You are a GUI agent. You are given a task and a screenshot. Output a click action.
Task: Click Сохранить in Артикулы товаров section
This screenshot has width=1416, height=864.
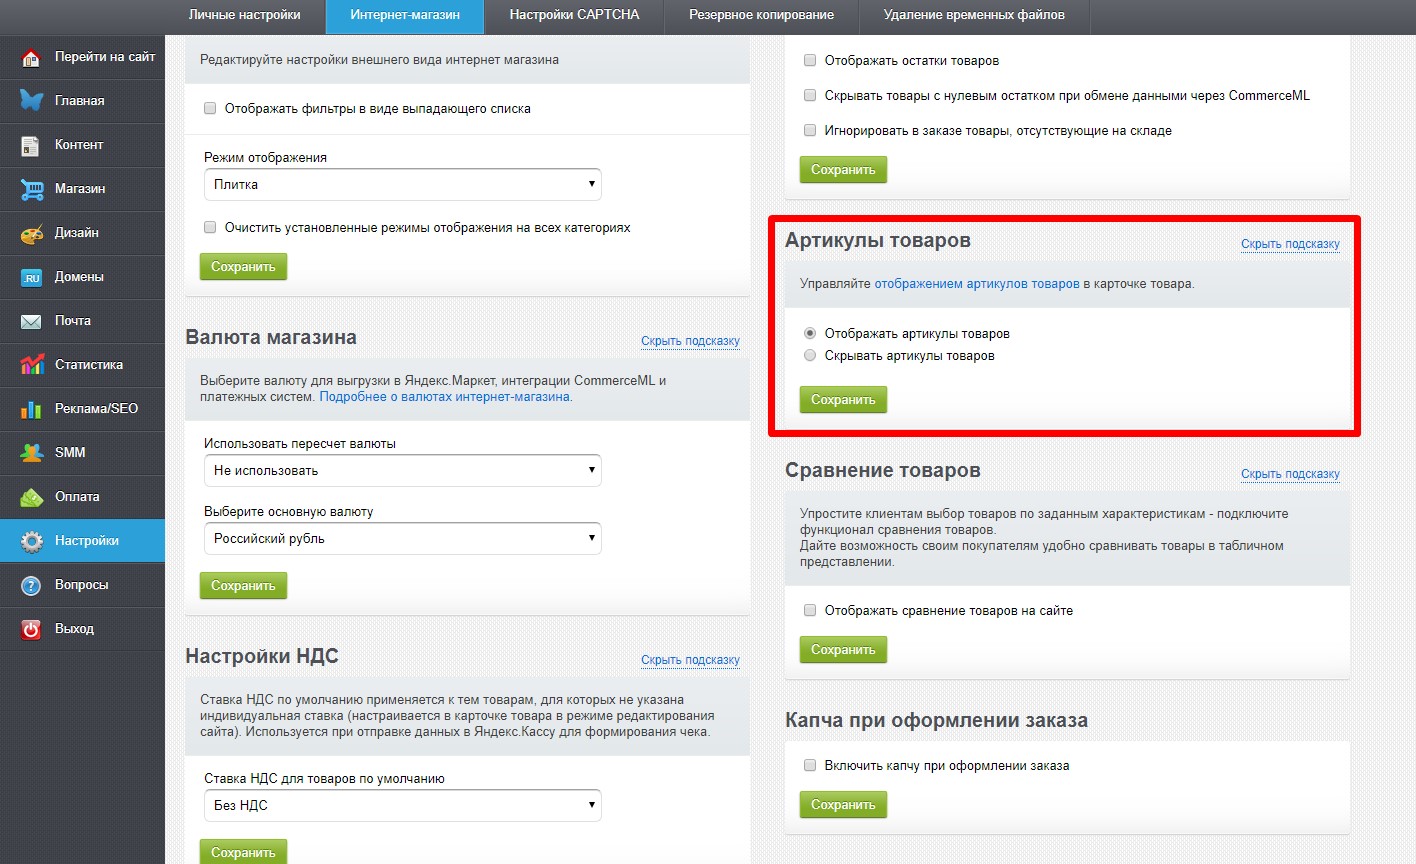tap(843, 400)
